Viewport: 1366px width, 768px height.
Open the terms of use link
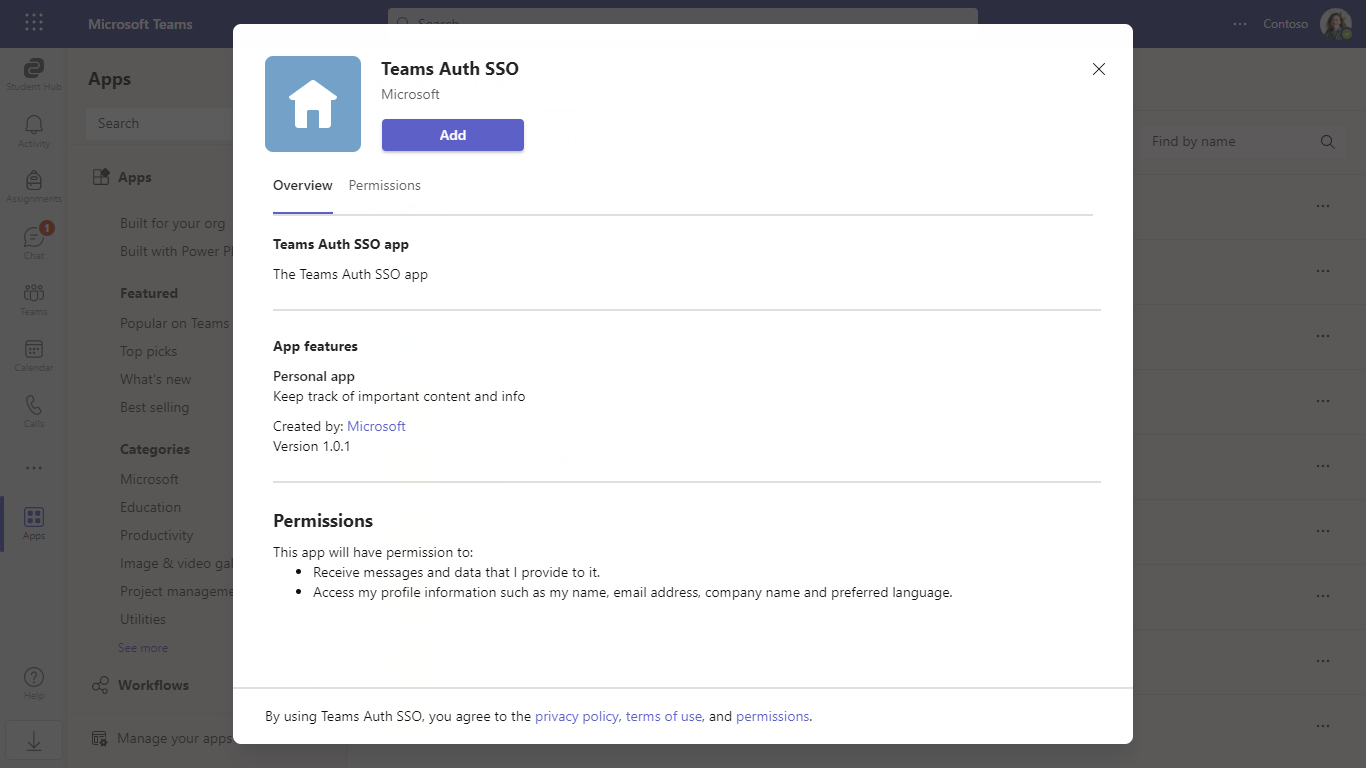tap(664, 717)
